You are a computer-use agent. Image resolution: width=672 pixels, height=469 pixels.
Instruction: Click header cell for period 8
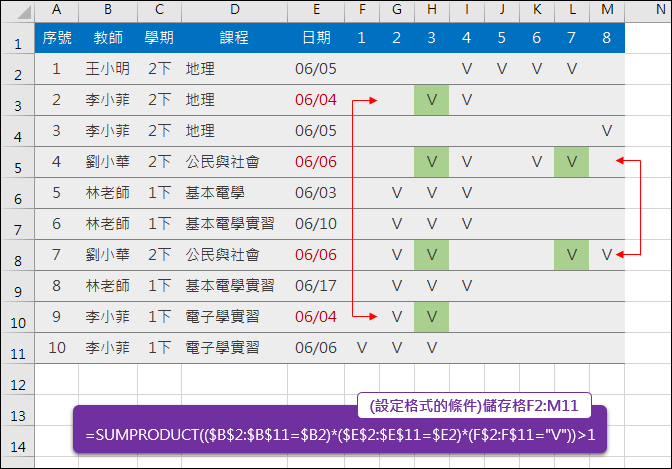click(x=607, y=38)
